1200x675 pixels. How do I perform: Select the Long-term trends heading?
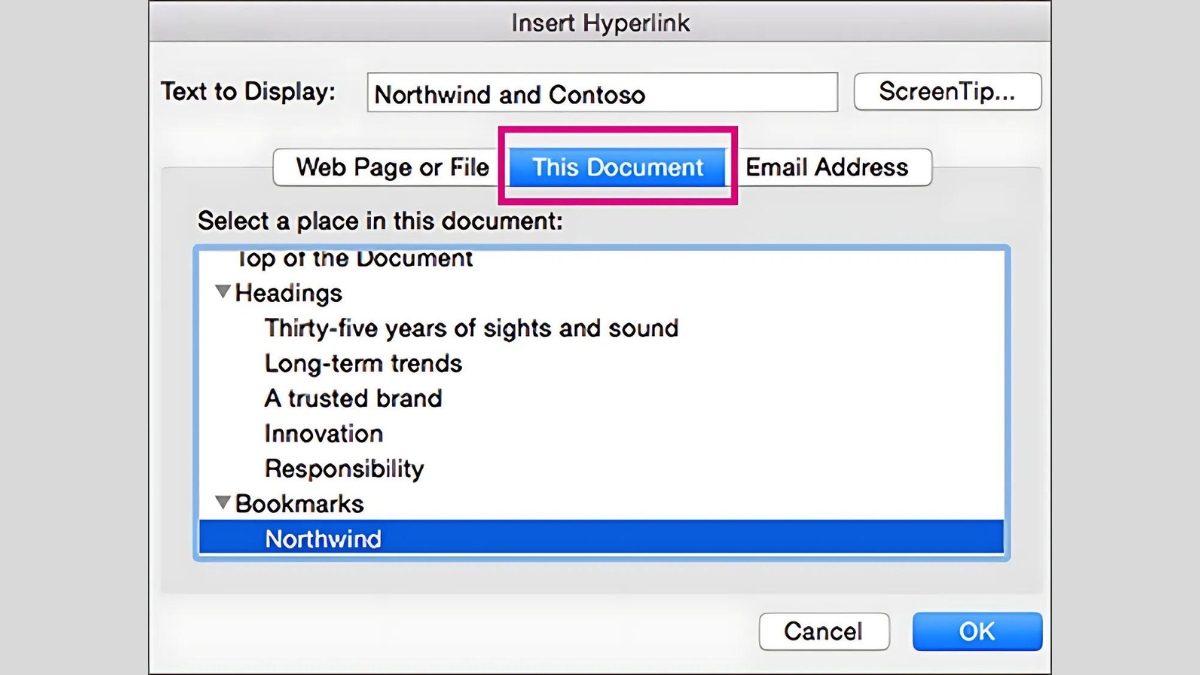click(363, 363)
